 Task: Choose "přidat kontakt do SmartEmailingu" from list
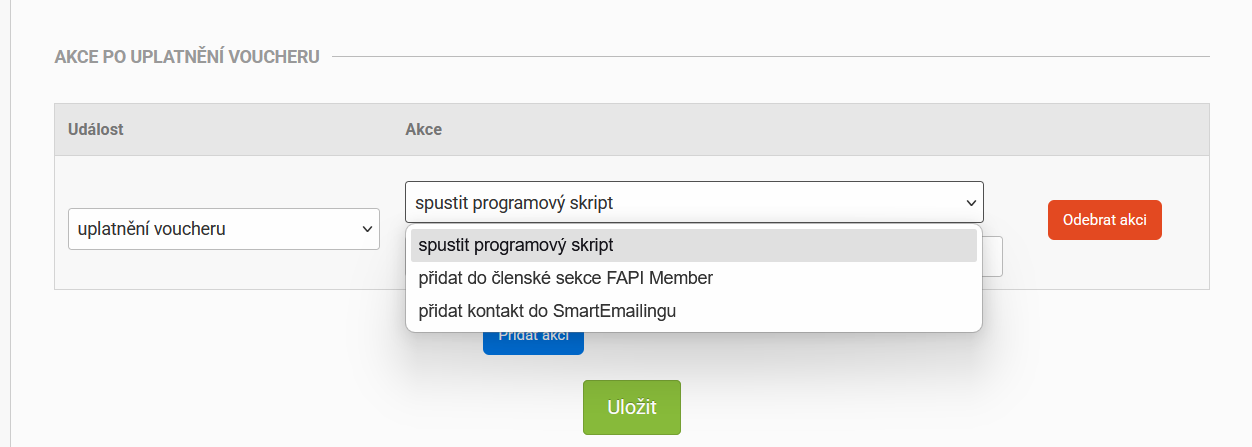tap(693, 311)
